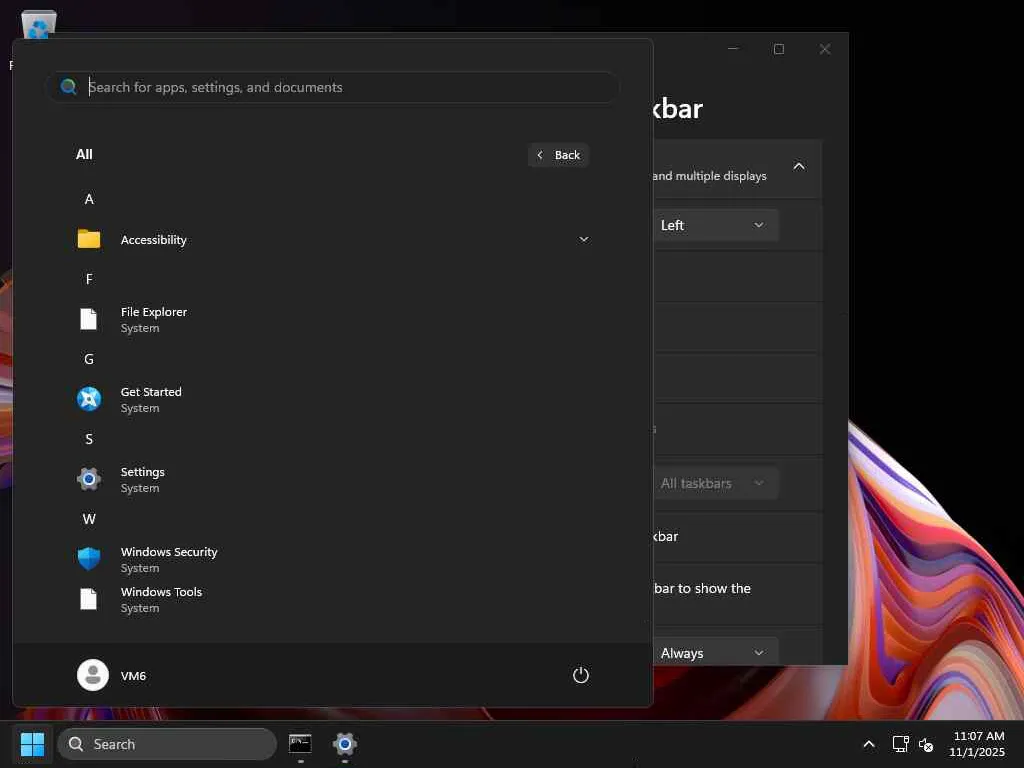Select the Windows Security entry text

coord(169,552)
